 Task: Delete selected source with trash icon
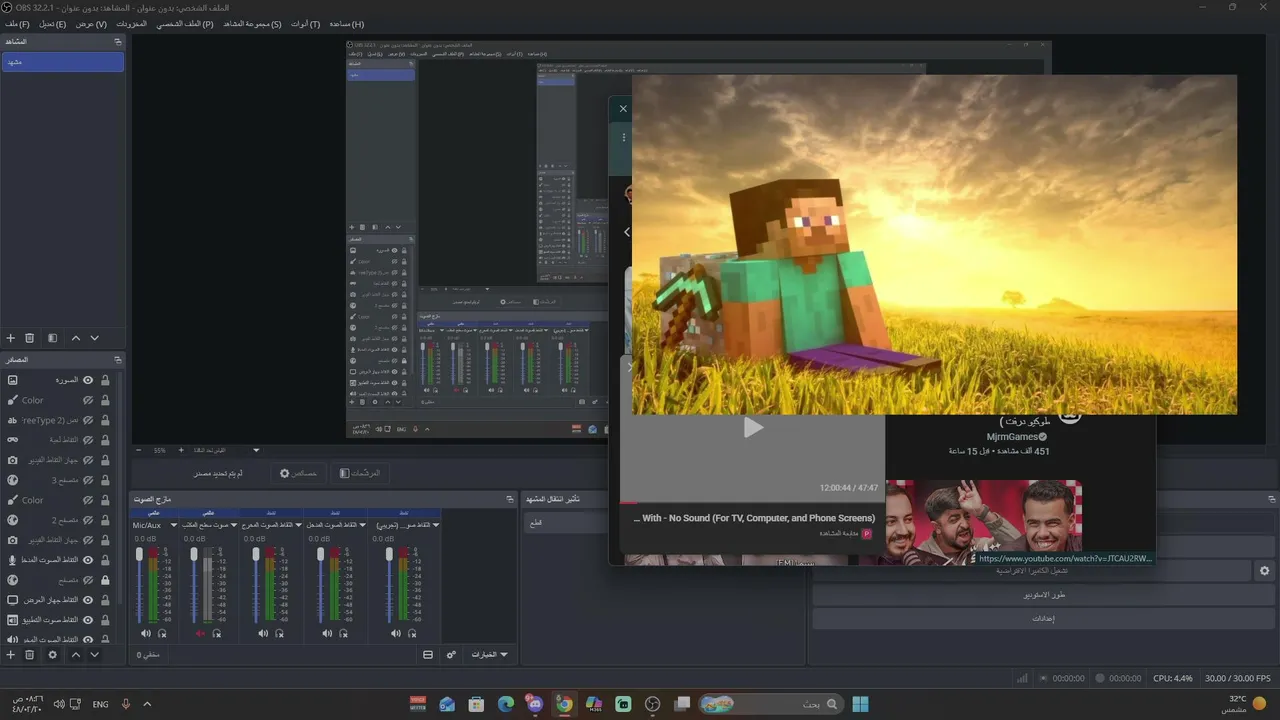point(30,655)
